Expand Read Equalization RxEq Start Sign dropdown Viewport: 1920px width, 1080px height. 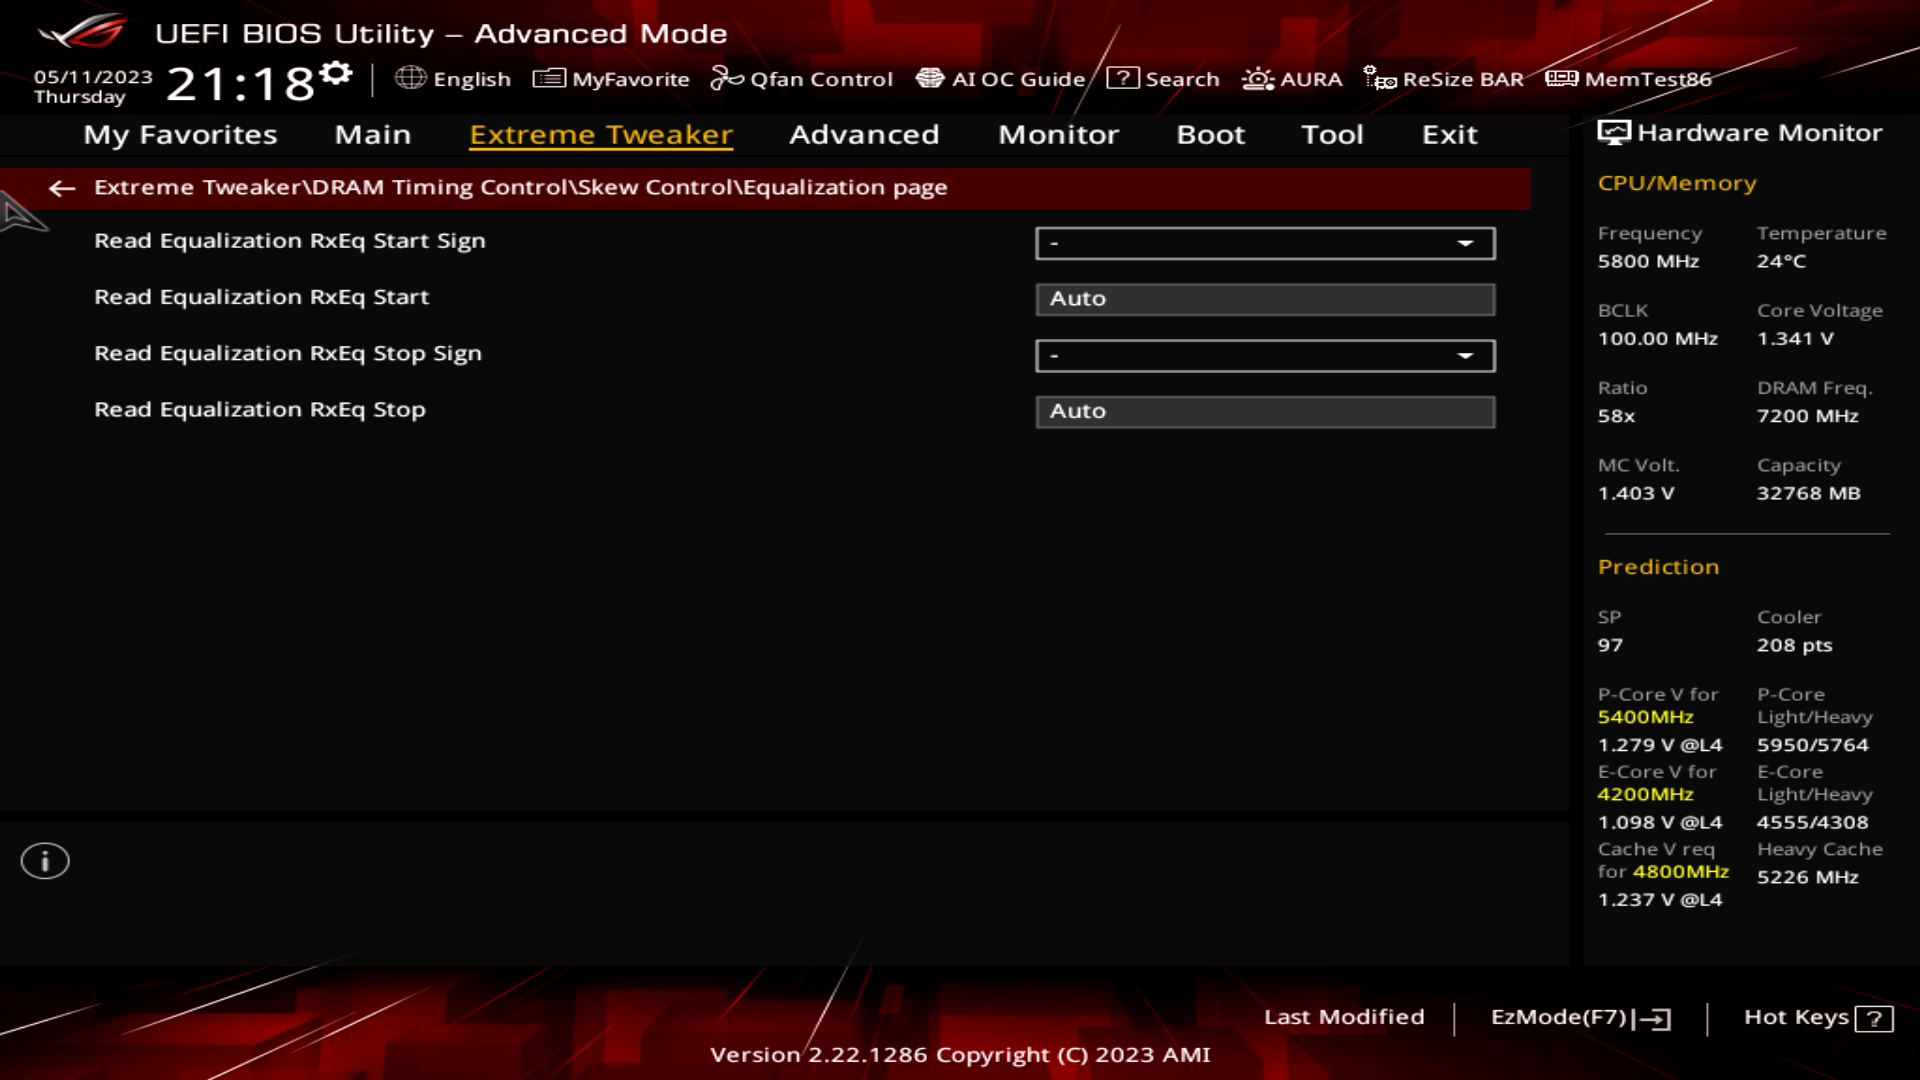point(1466,243)
